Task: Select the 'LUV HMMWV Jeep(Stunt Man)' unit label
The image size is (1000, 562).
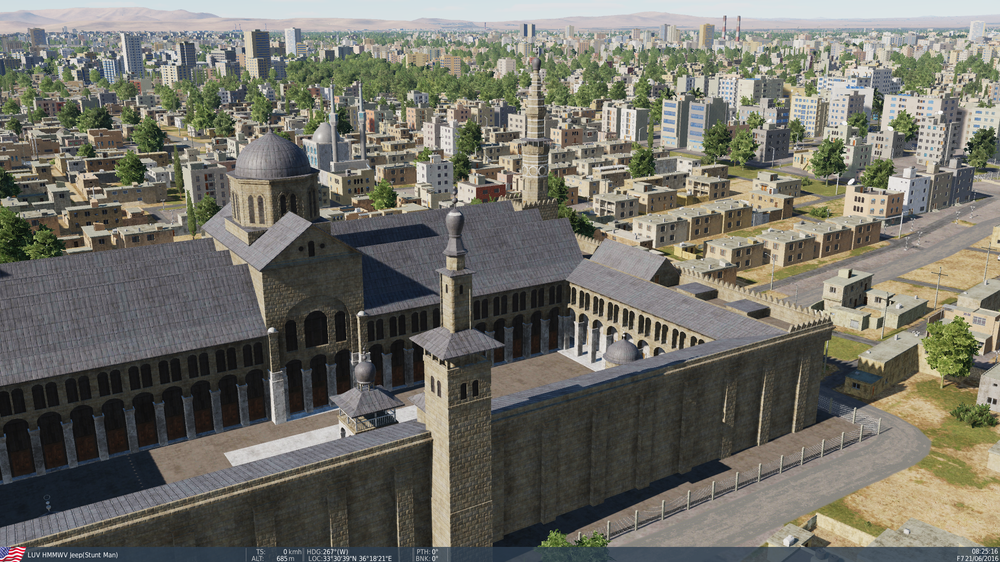Action: [x=73, y=555]
